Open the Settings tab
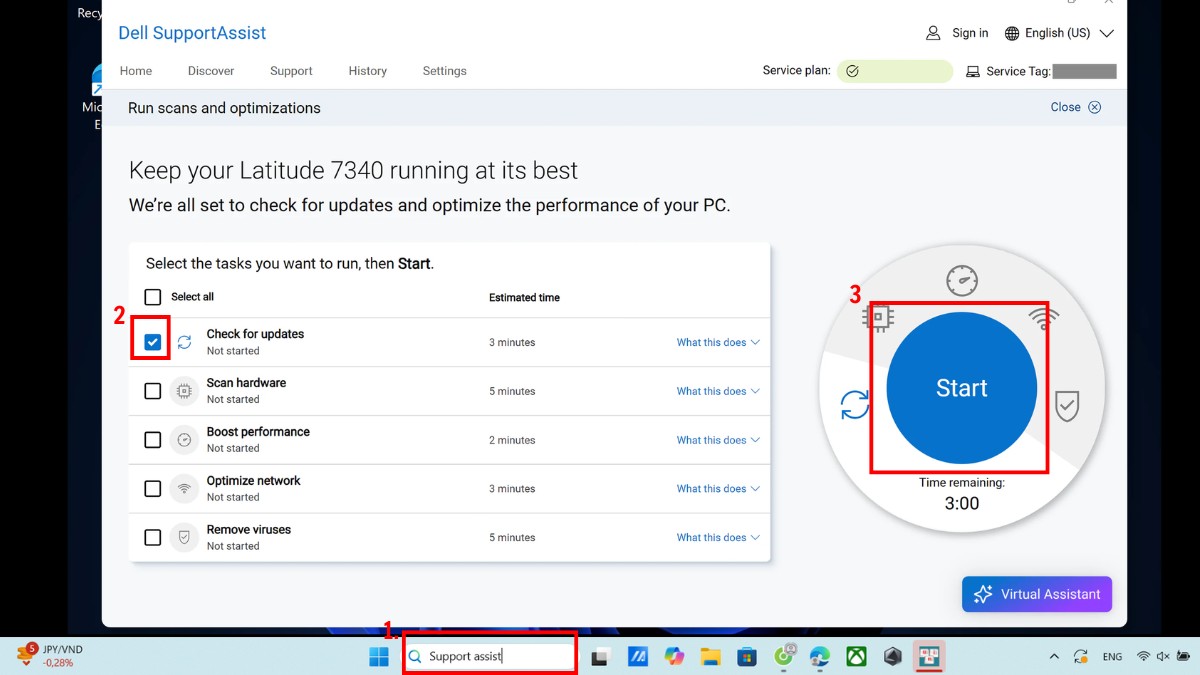Viewport: 1200px width, 675px height. 444,71
